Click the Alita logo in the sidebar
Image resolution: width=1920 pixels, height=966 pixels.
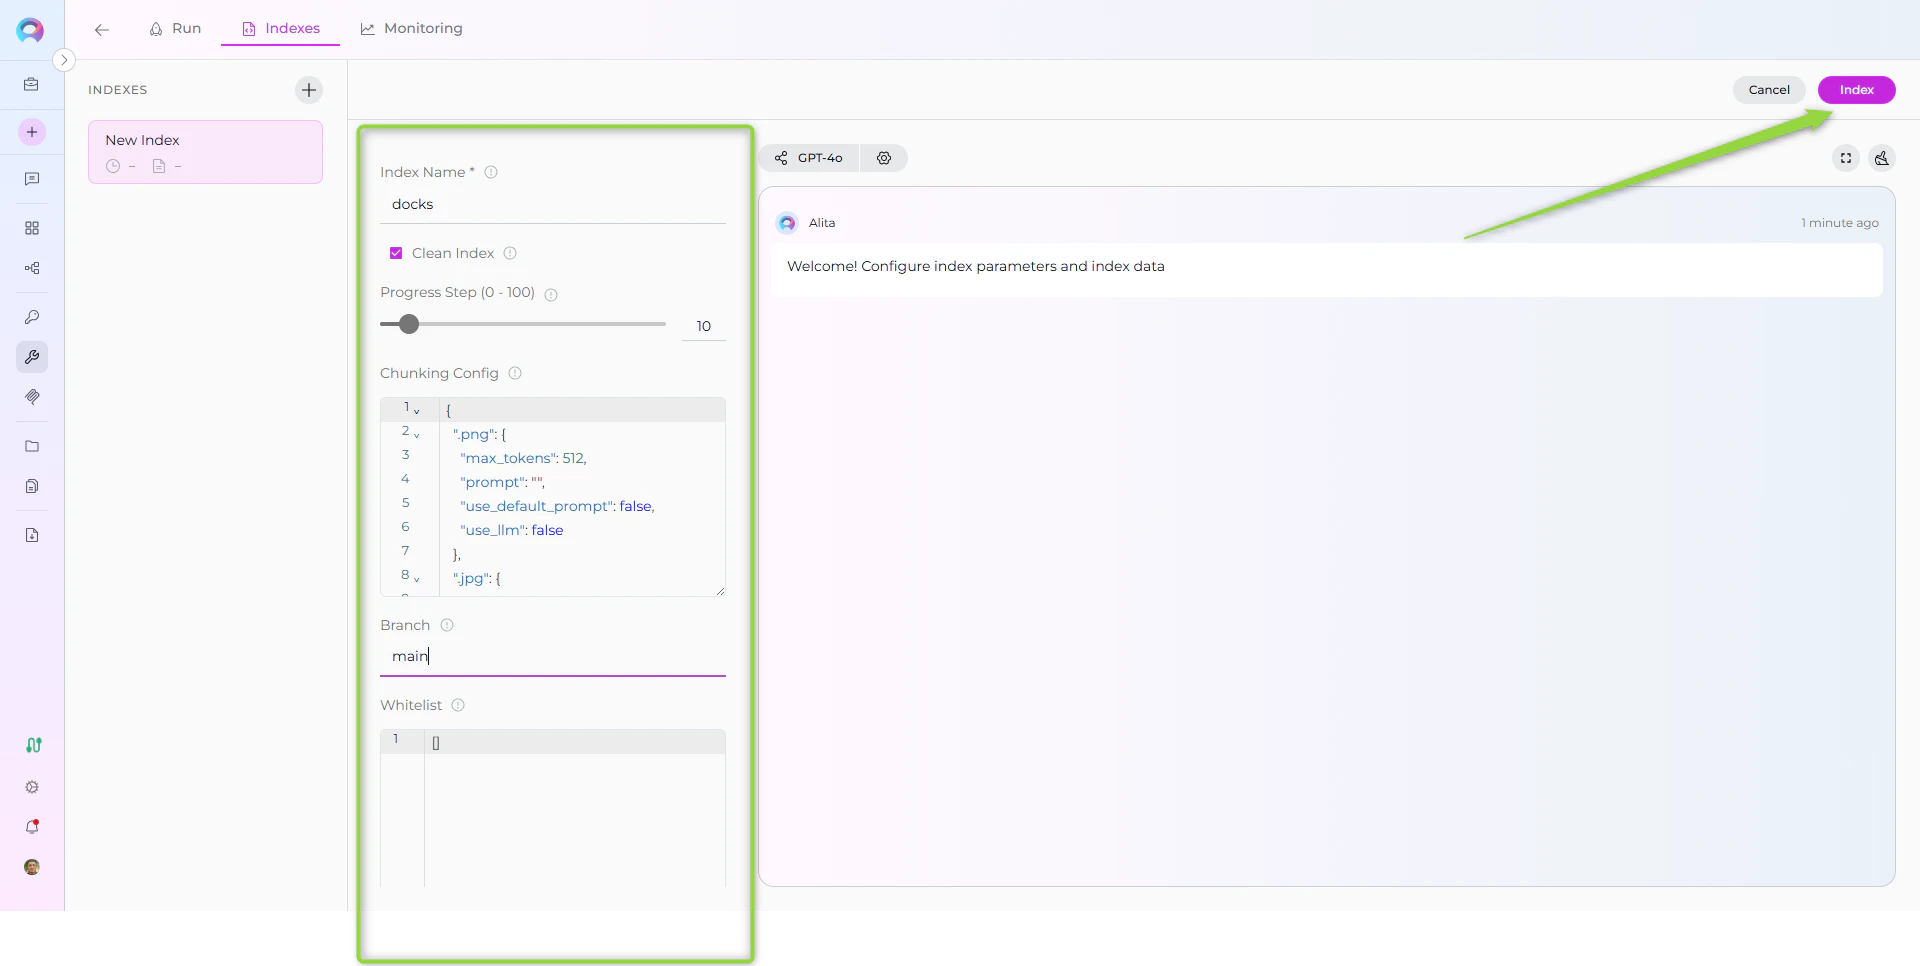pyautogui.click(x=30, y=30)
